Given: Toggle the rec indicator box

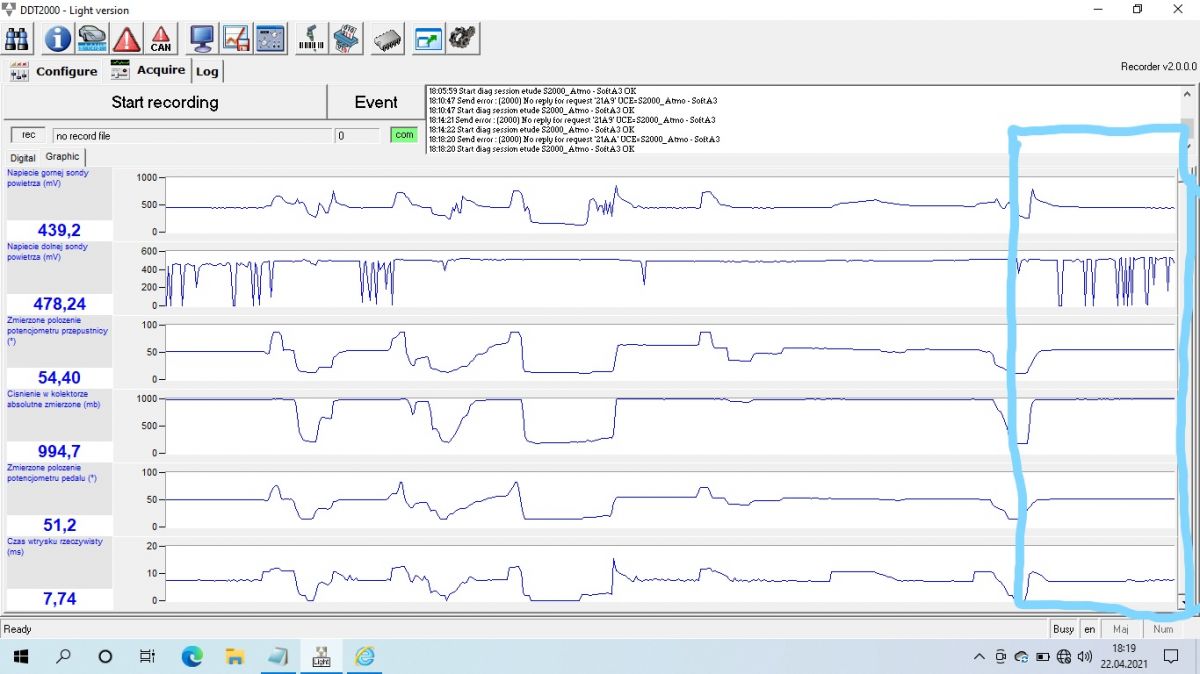Looking at the screenshot, I should pos(28,135).
